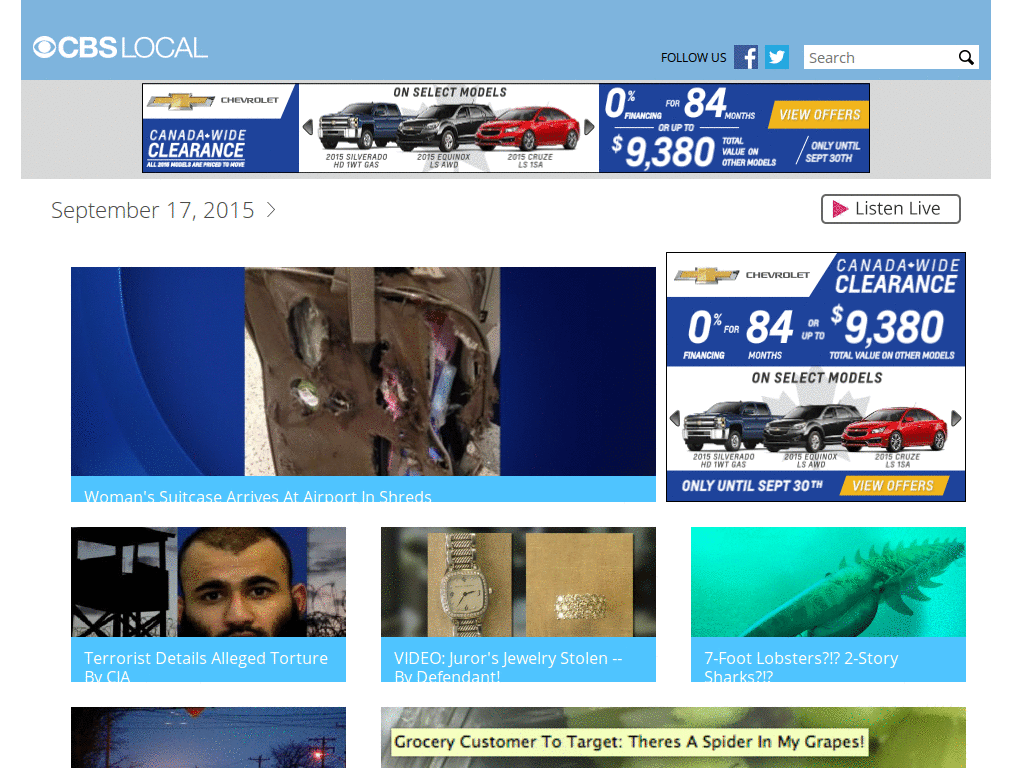Open the shredded suitcase story image
Screen dimensions: 1024x768
(x=363, y=371)
